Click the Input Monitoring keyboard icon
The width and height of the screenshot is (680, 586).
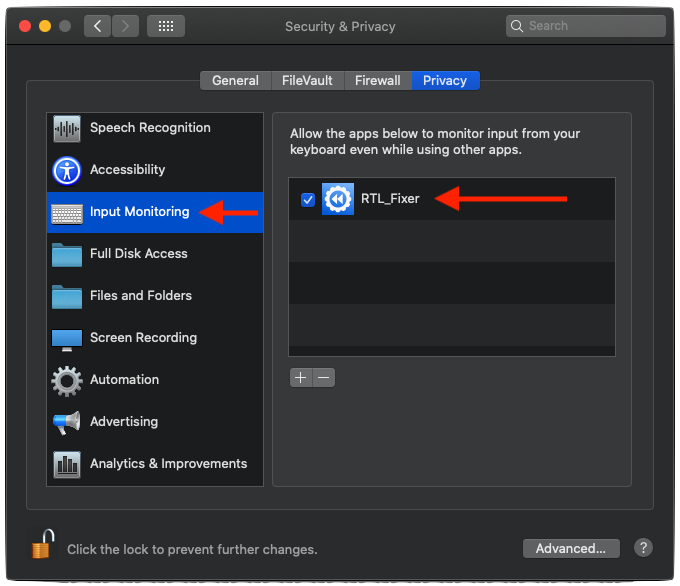click(x=67, y=214)
